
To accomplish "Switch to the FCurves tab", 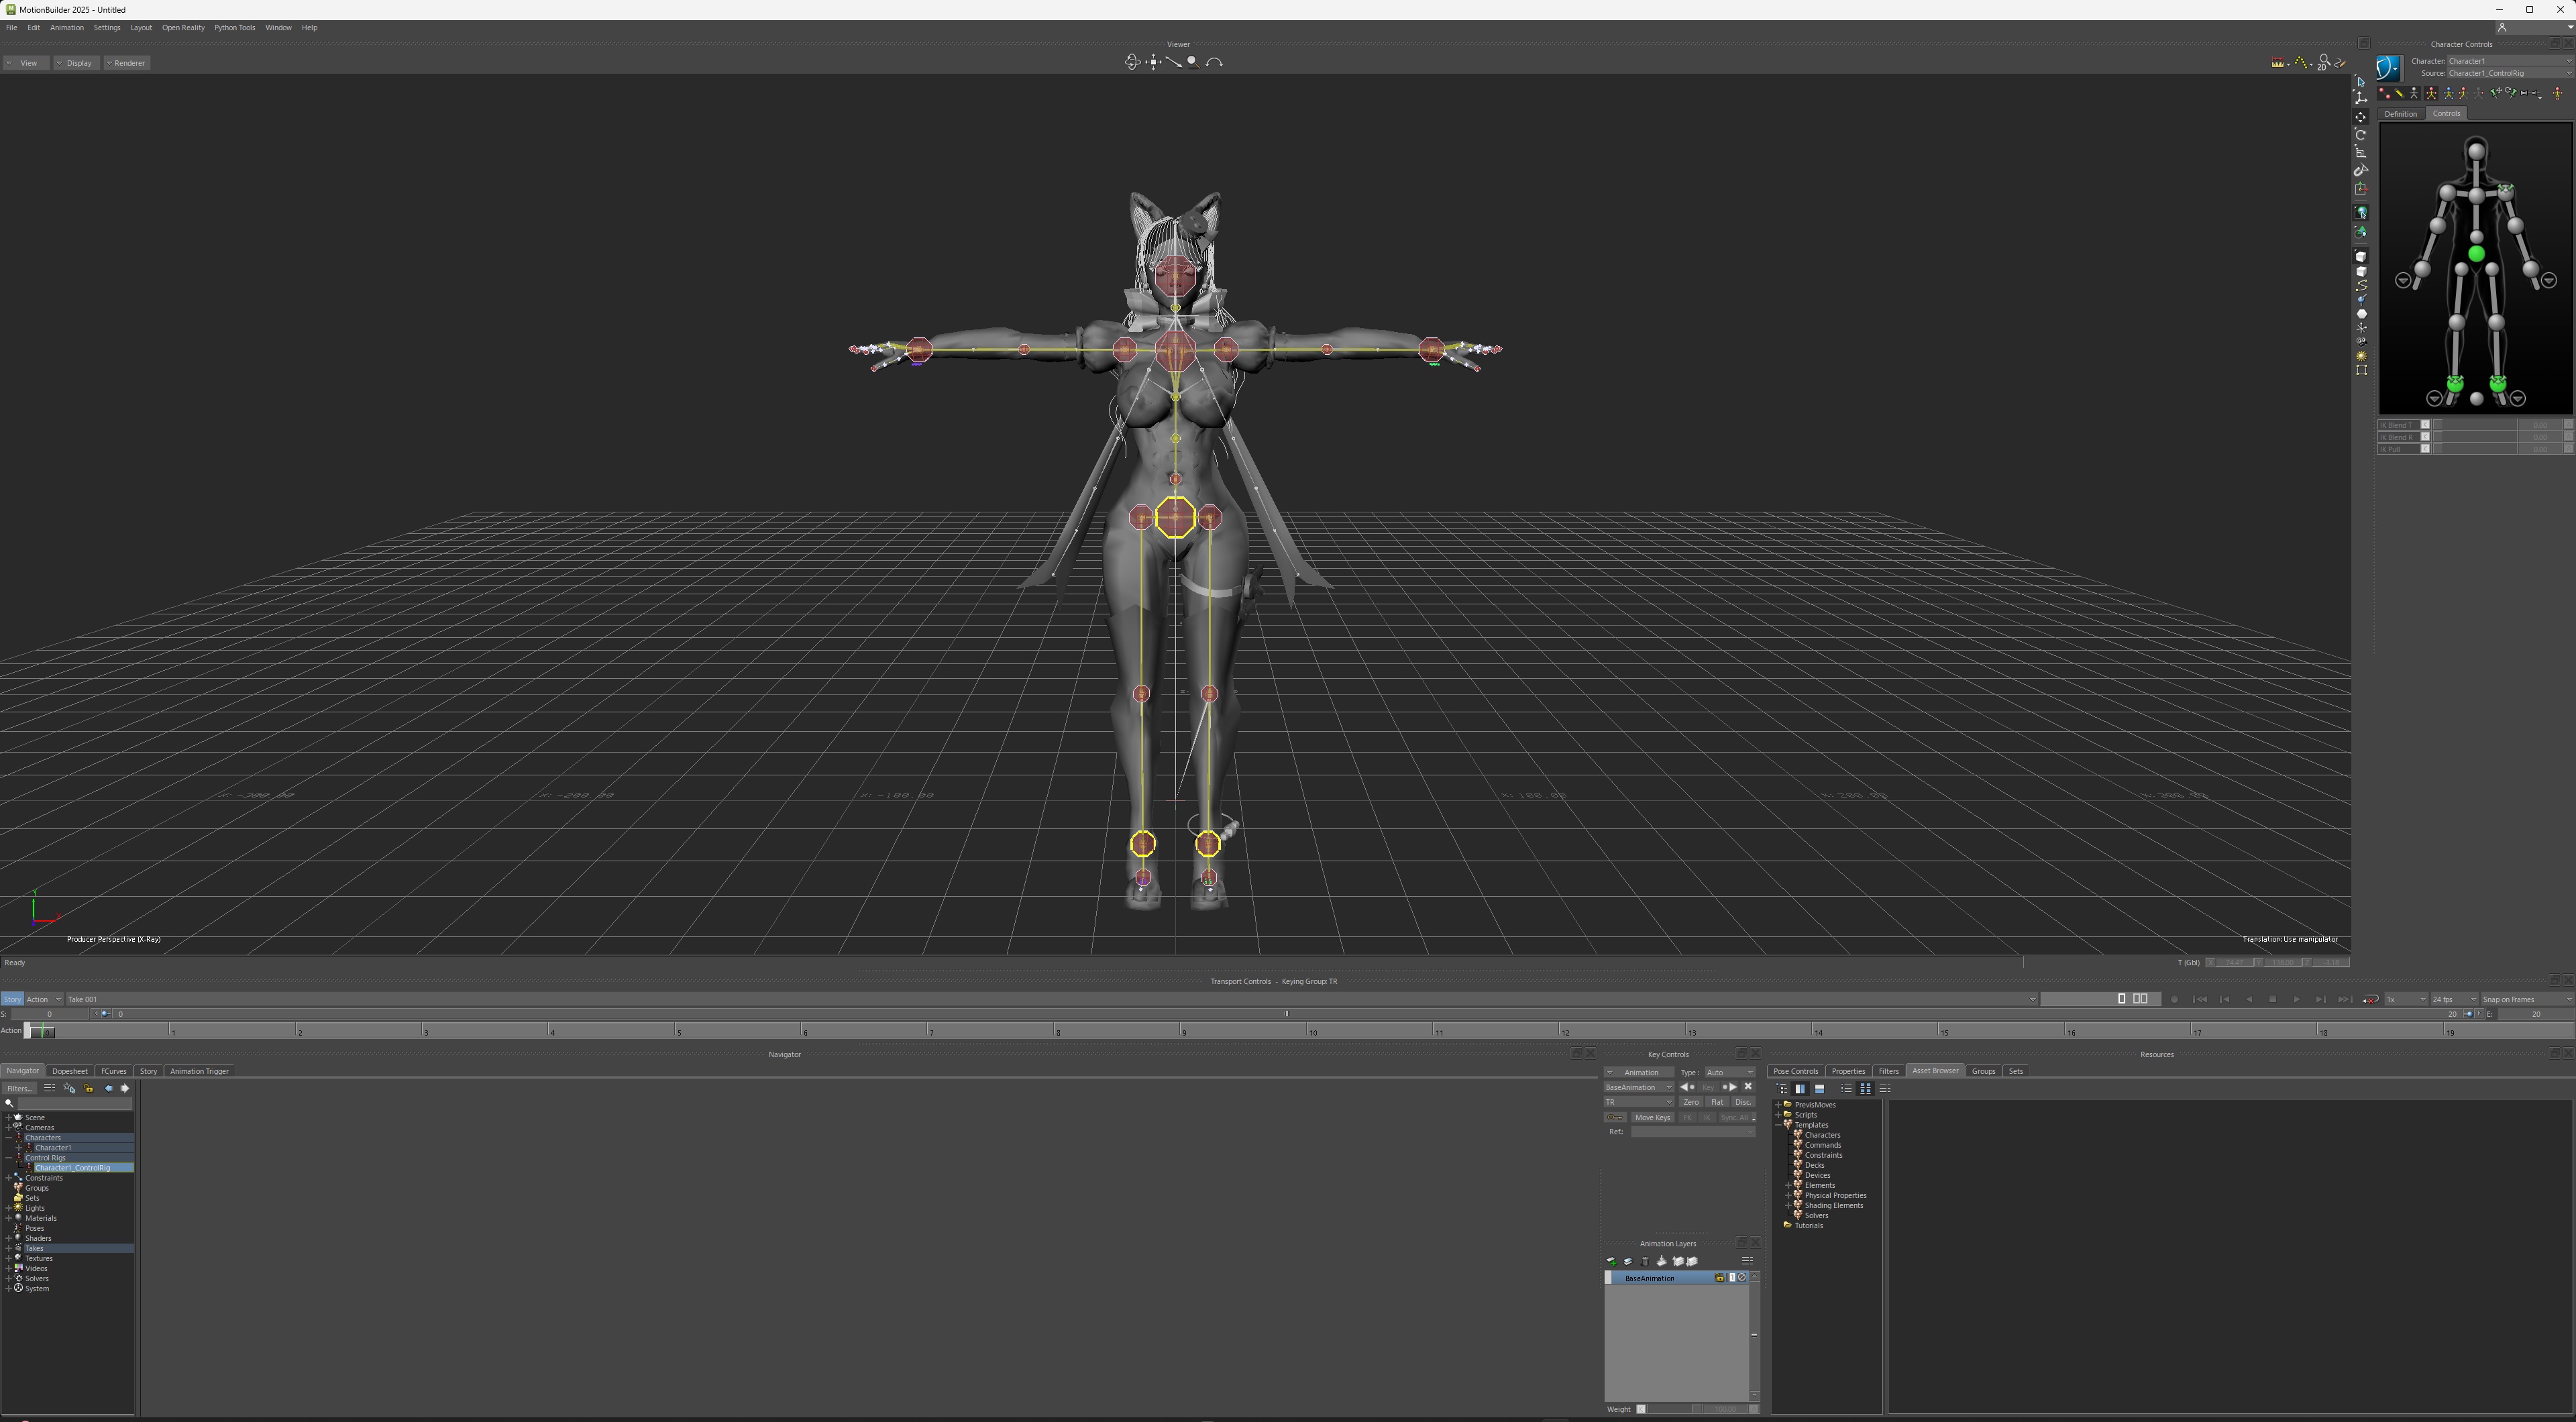I will 113,1072.
